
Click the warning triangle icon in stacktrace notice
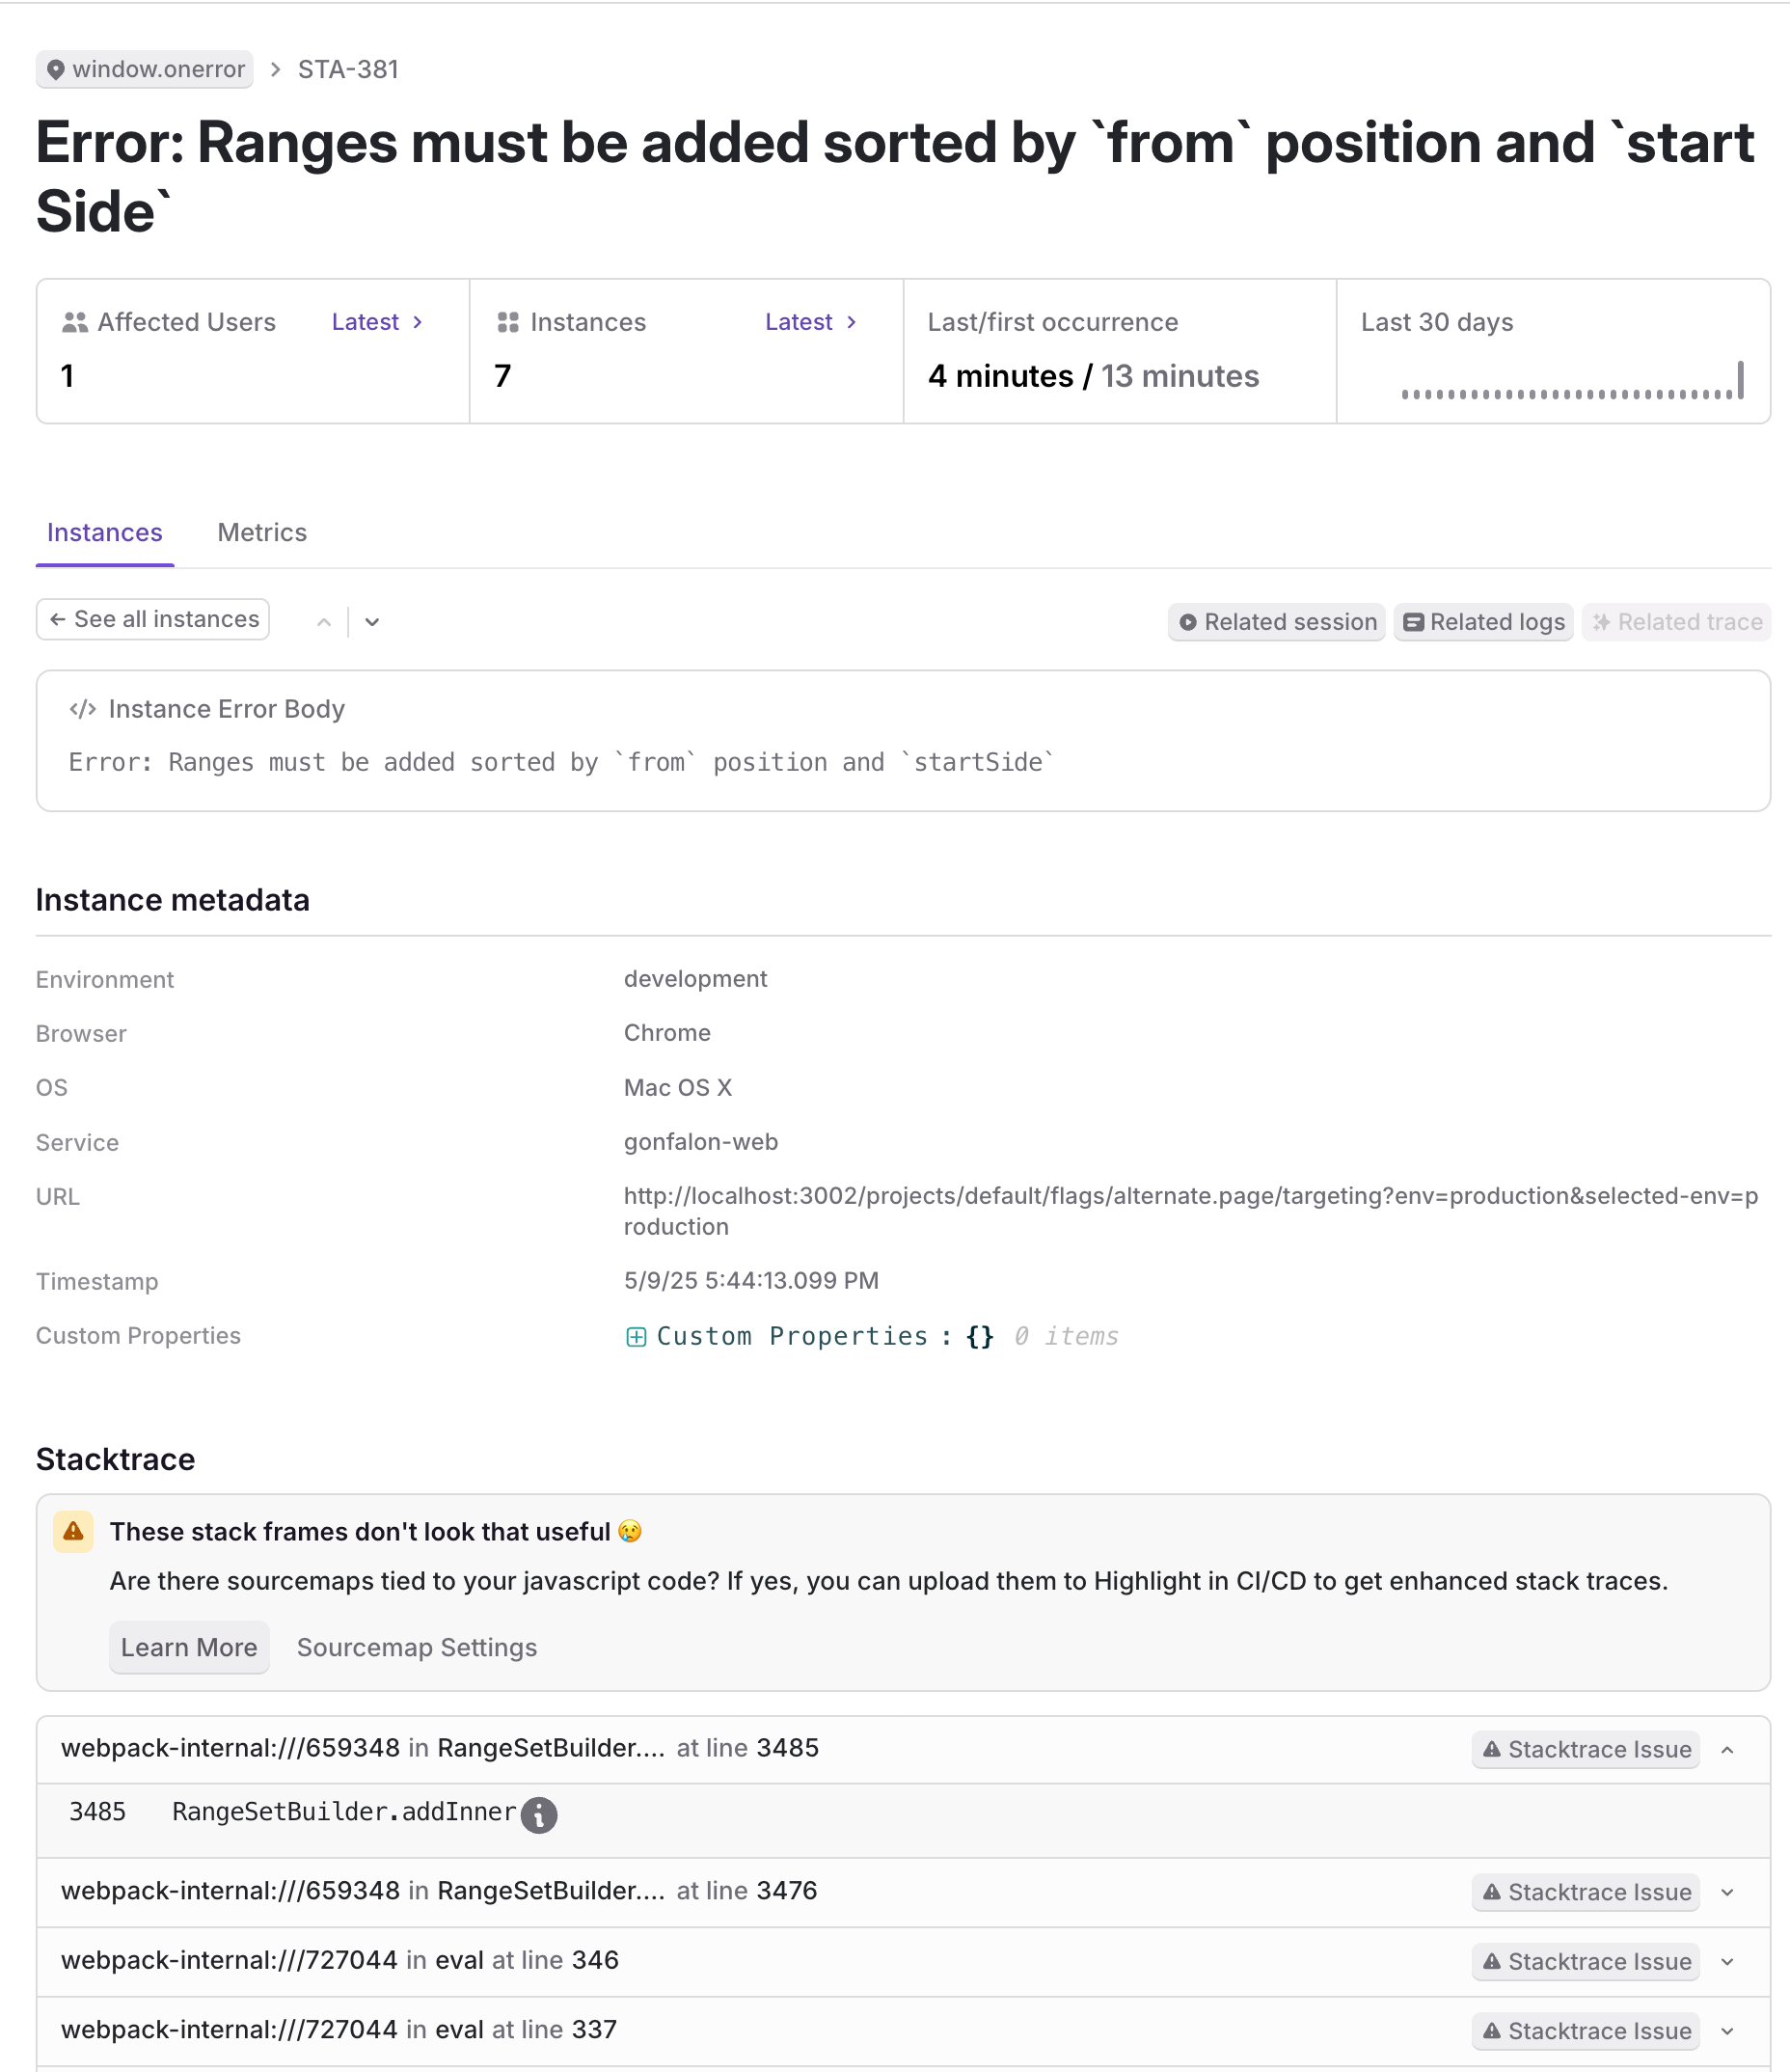(x=73, y=1531)
